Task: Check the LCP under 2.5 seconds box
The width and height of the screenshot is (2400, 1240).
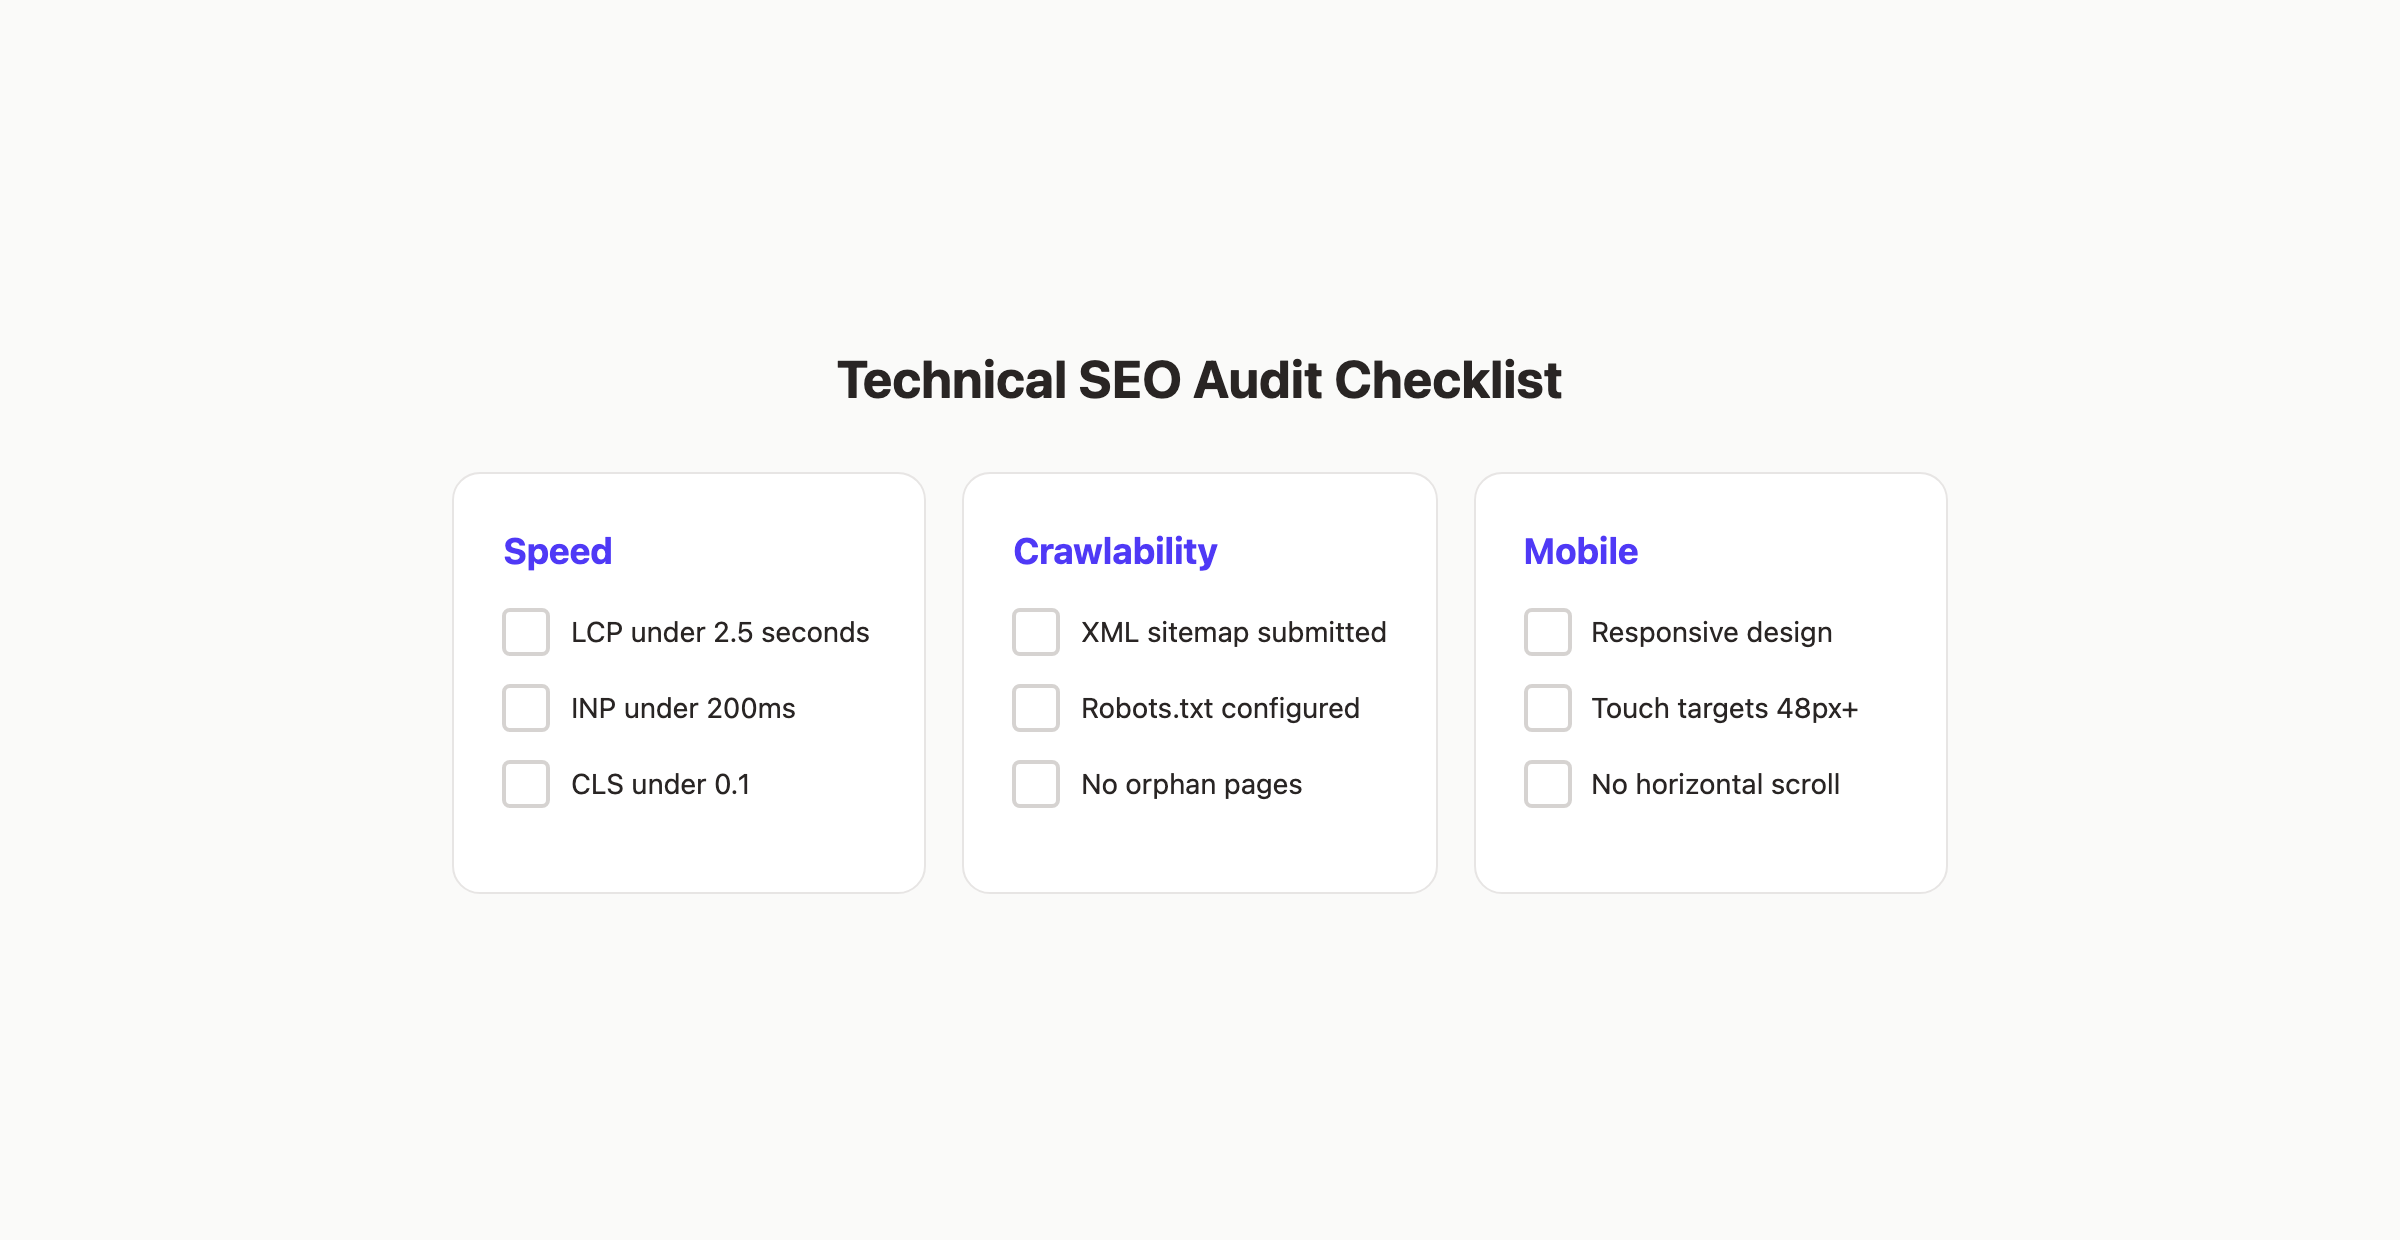Action: pos(525,632)
